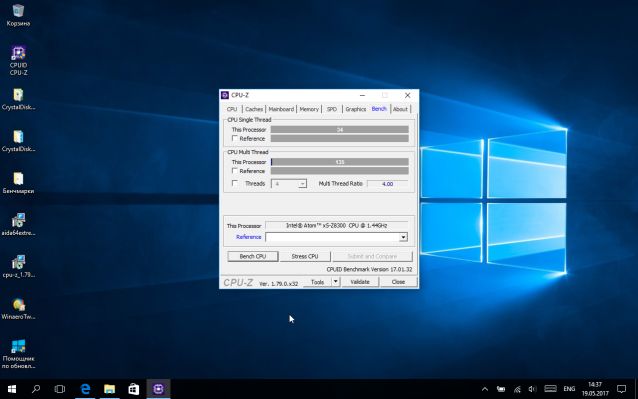Screen dimensions: 638x399
Task: Open Microsoft Store from taskbar
Action: coord(134,389)
